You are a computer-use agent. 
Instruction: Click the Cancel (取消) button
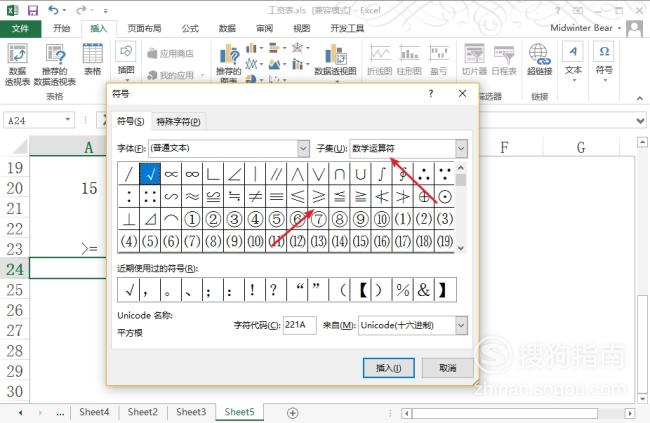(448, 368)
